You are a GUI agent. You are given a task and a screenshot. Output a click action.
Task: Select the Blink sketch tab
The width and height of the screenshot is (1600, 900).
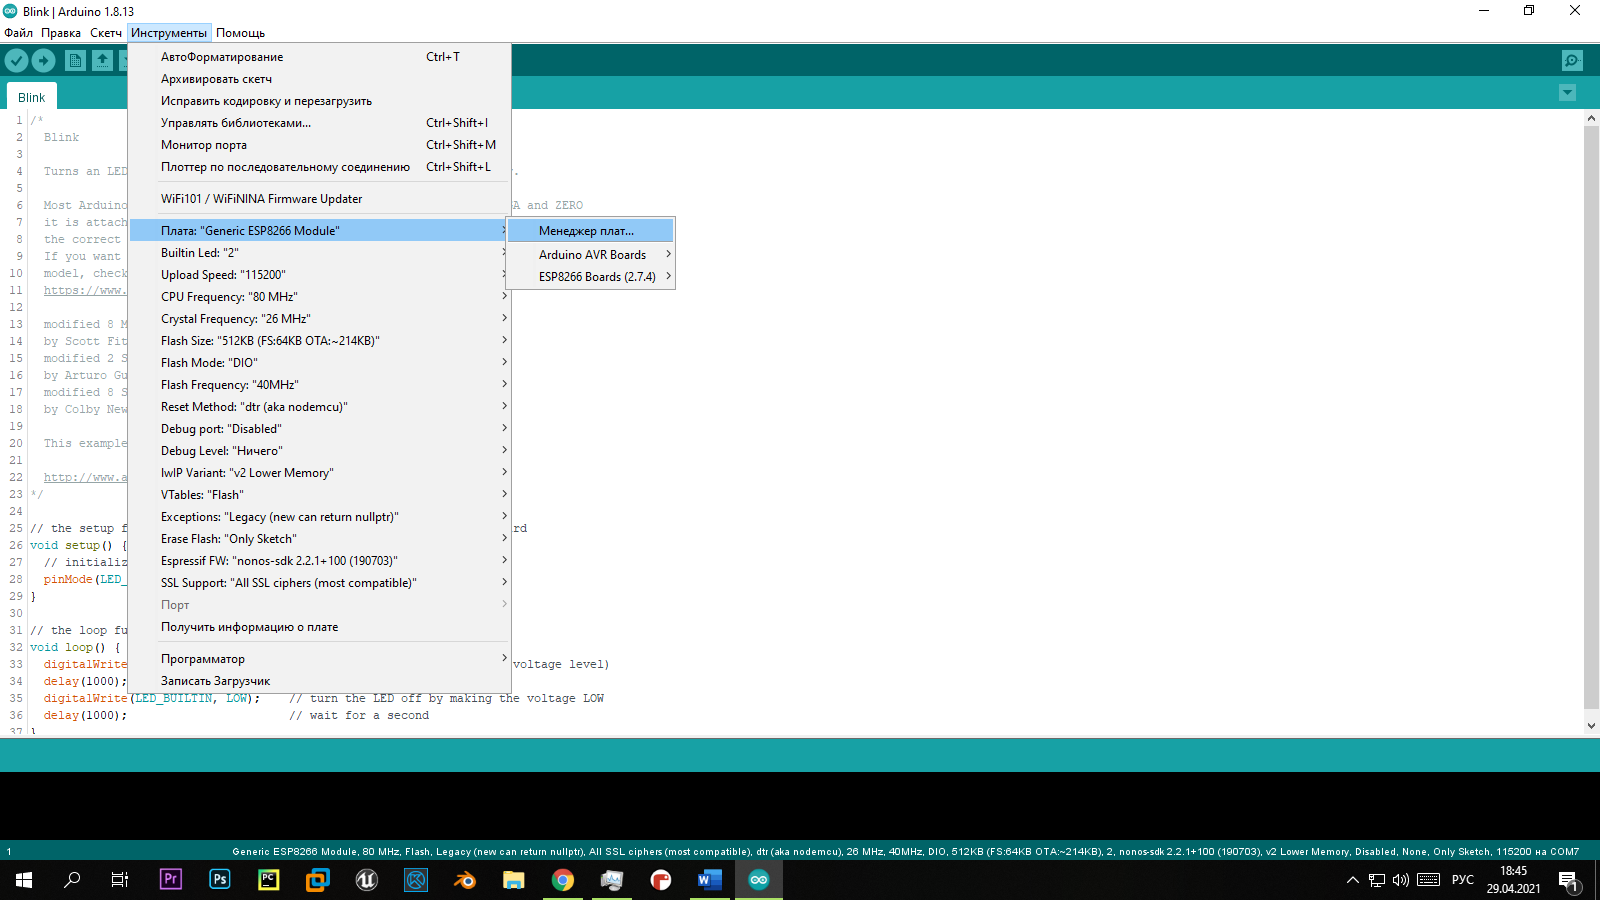32,97
